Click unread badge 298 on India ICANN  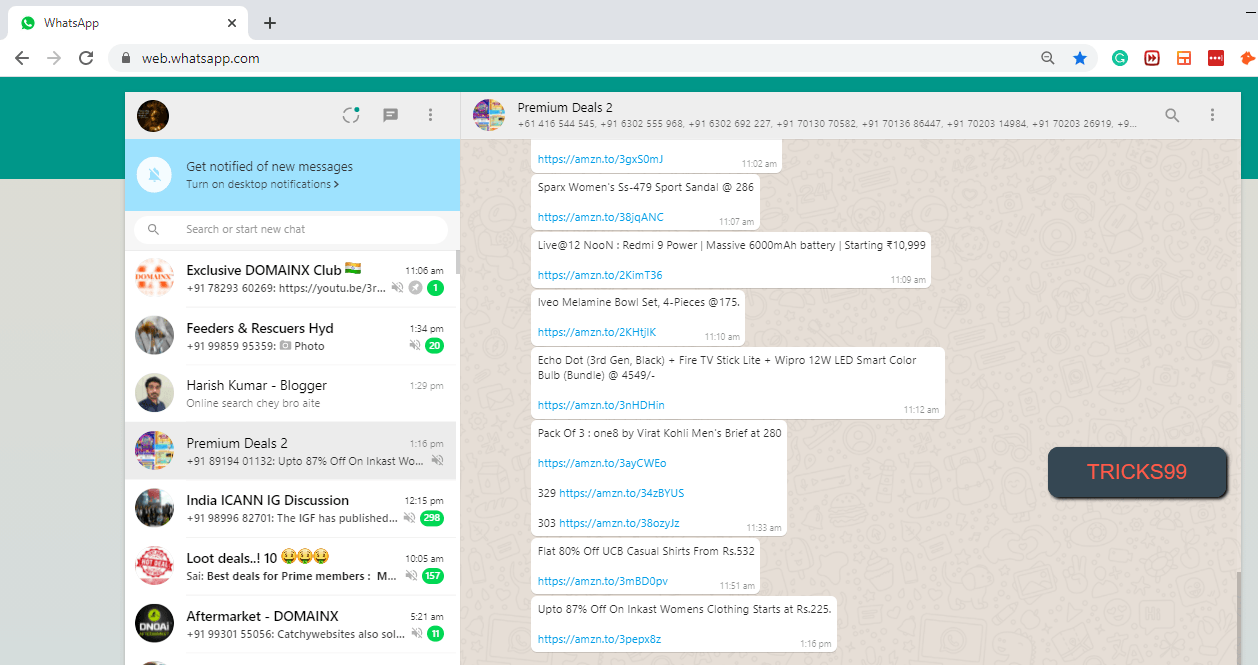432,518
